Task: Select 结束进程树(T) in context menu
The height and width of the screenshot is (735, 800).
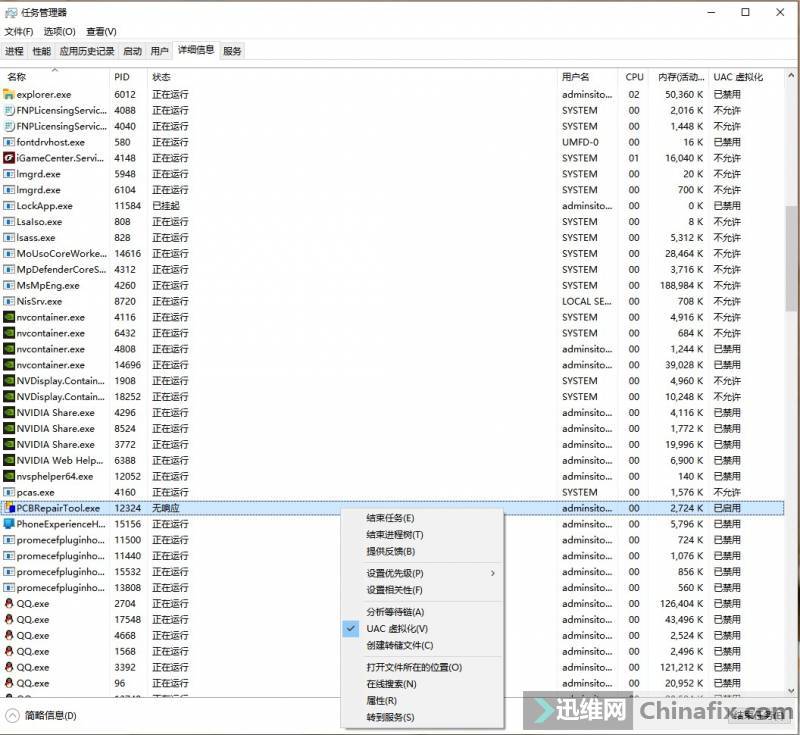Action: [422, 535]
